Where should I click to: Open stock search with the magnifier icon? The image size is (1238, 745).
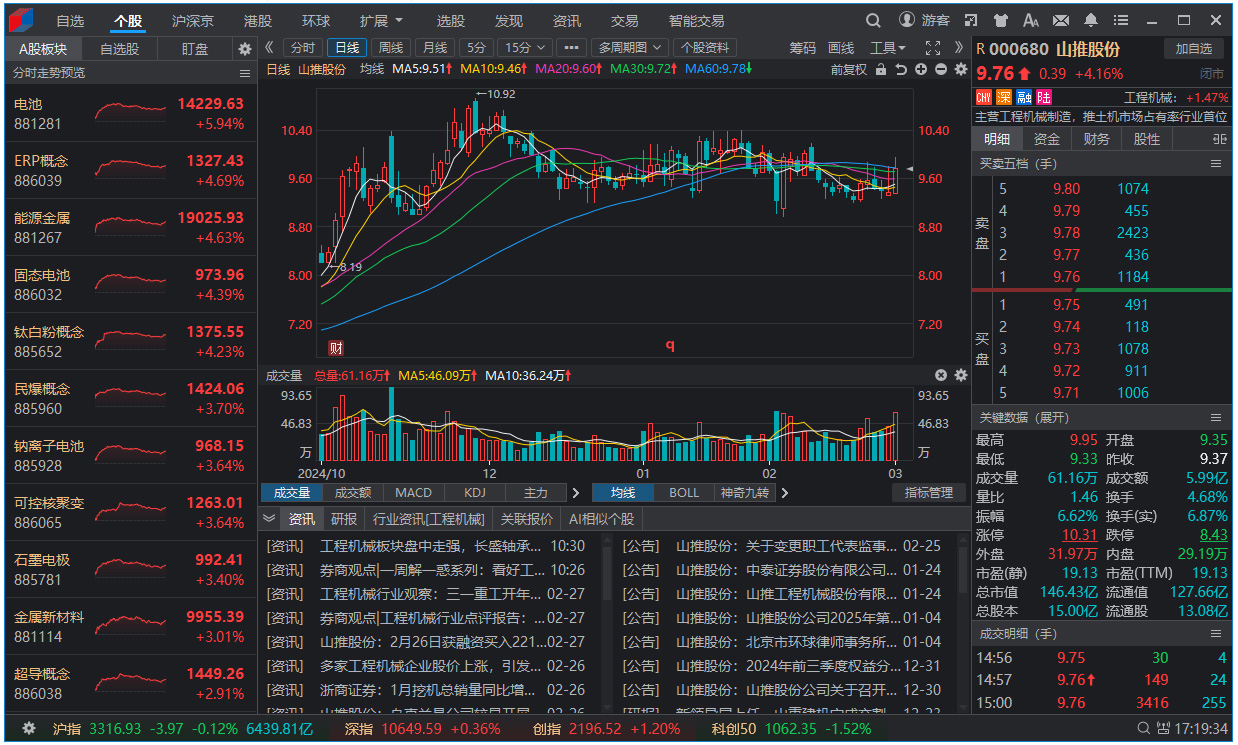pos(873,20)
